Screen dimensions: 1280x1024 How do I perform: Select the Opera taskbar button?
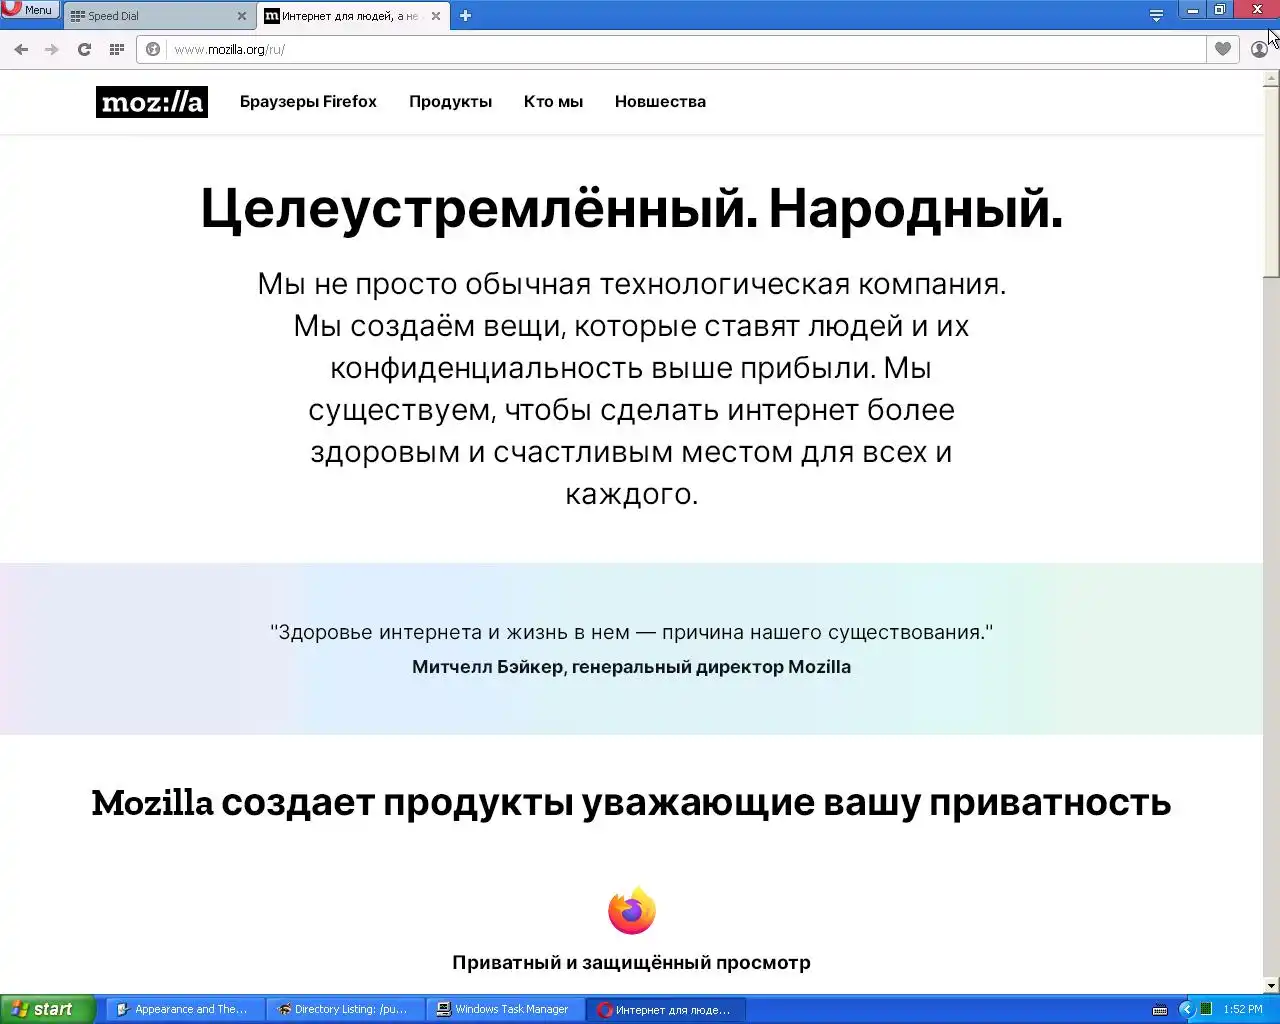(x=665, y=1010)
